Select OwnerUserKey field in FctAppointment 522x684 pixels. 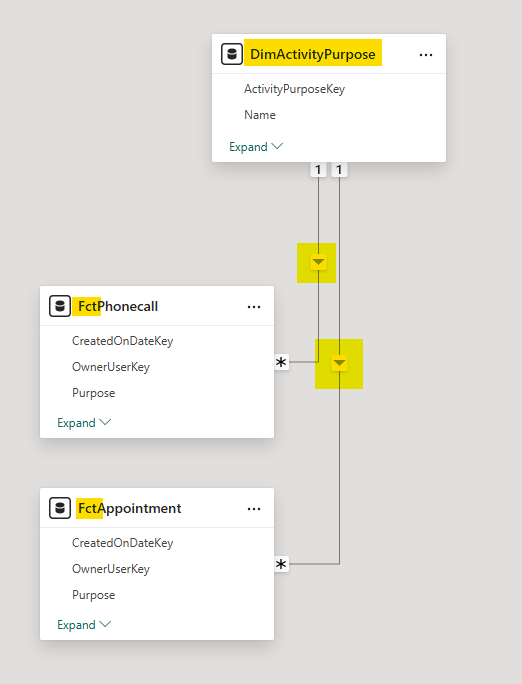(111, 569)
